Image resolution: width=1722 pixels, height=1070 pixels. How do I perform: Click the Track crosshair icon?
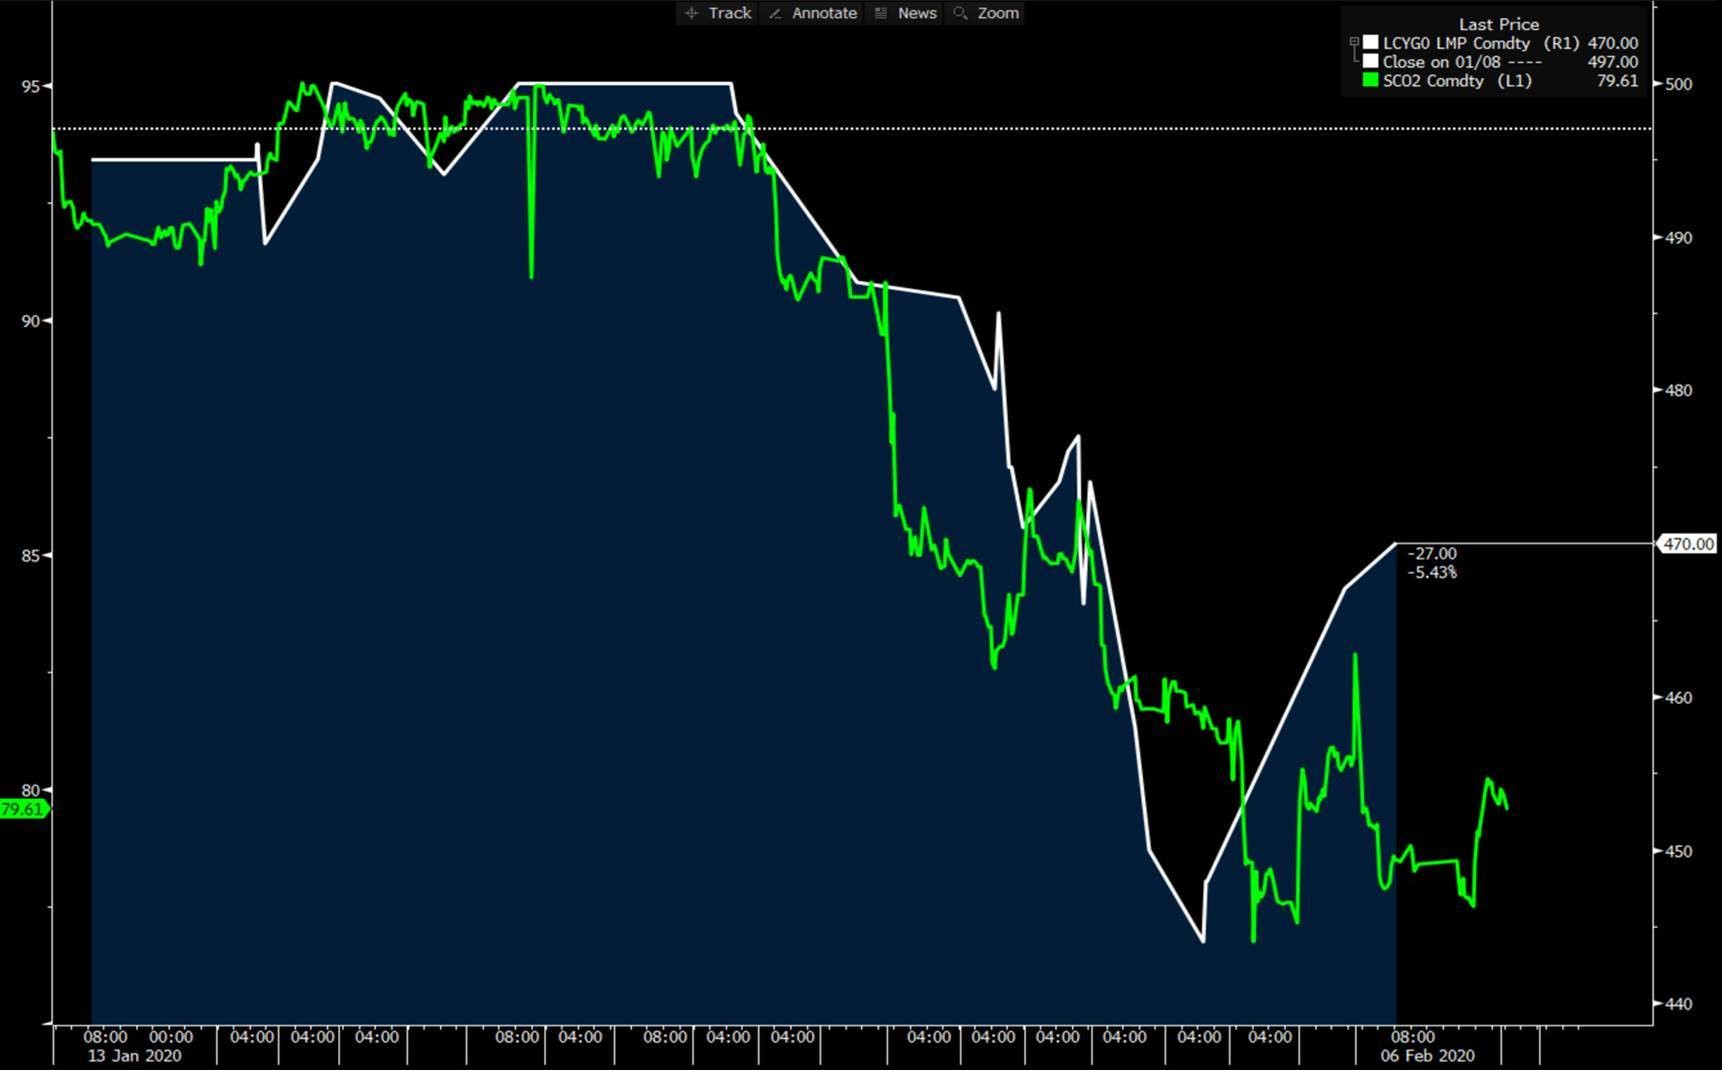coord(691,13)
